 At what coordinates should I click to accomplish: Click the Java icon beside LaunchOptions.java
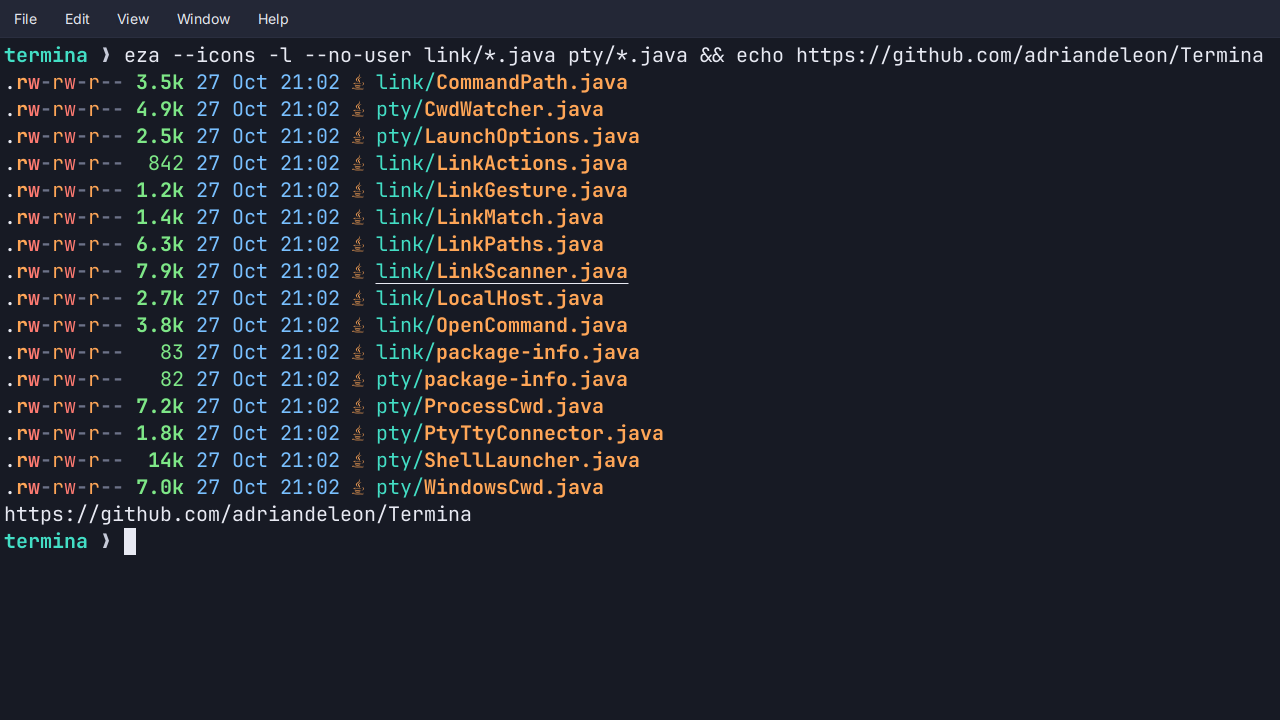tap(358, 136)
